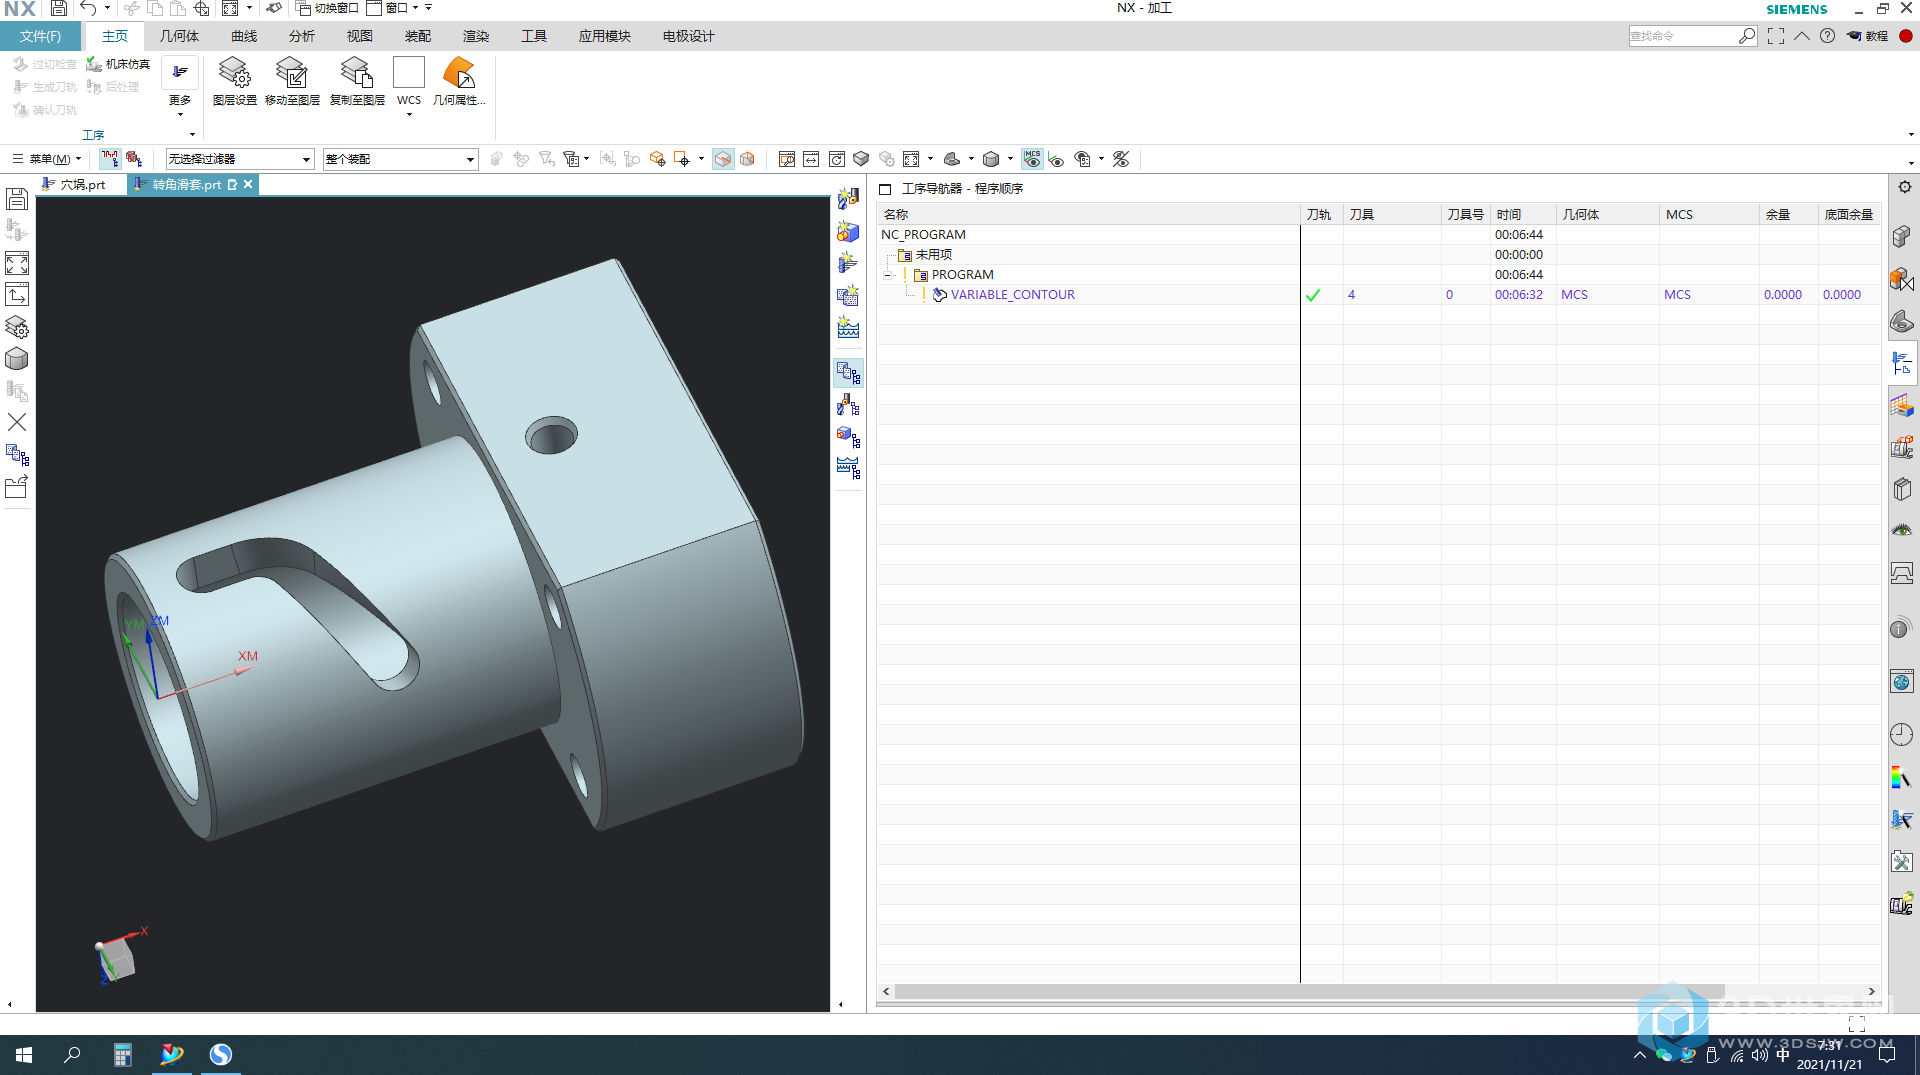Click the command finder search field
This screenshot has height=1075, width=1920.
click(x=1683, y=36)
